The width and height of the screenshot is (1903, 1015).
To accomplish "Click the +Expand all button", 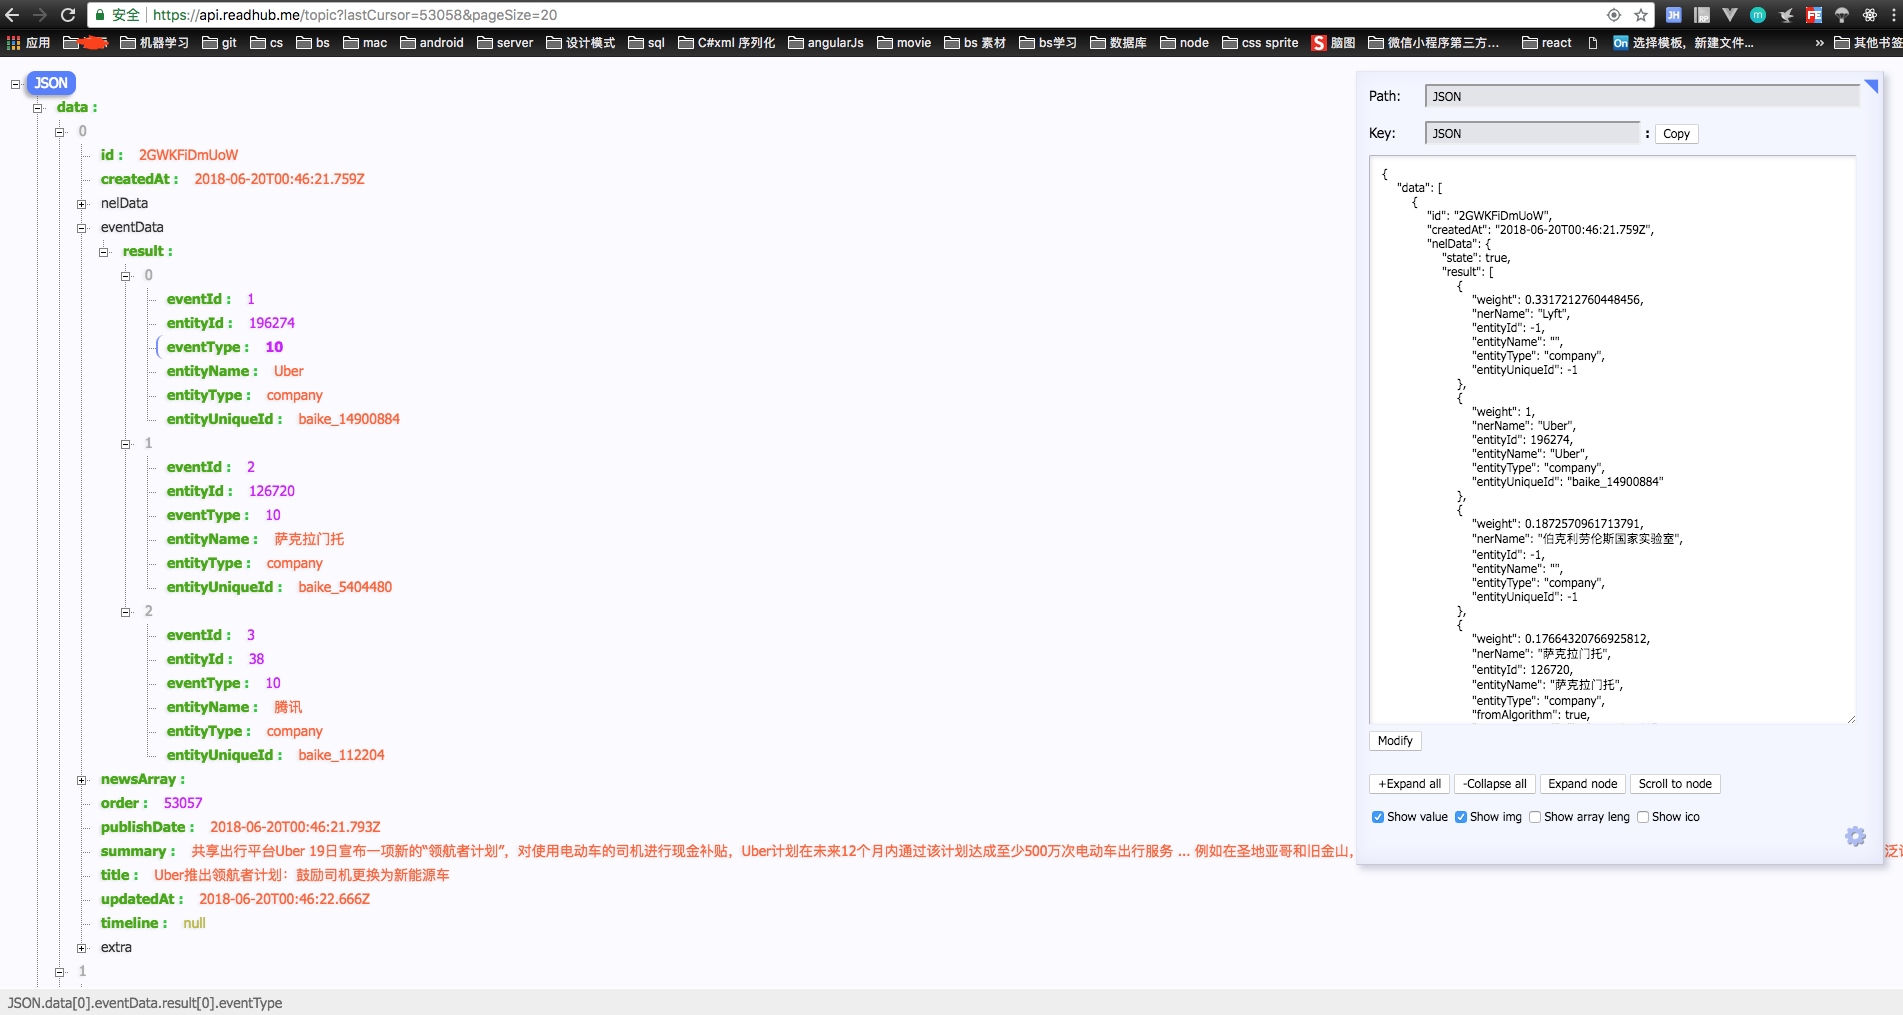I will pyautogui.click(x=1409, y=784).
